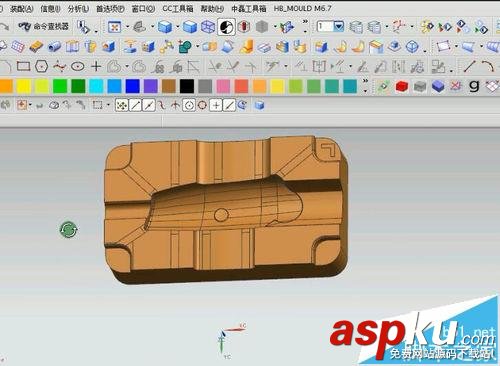Select the Ellipse sketch tool

tap(78, 67)
